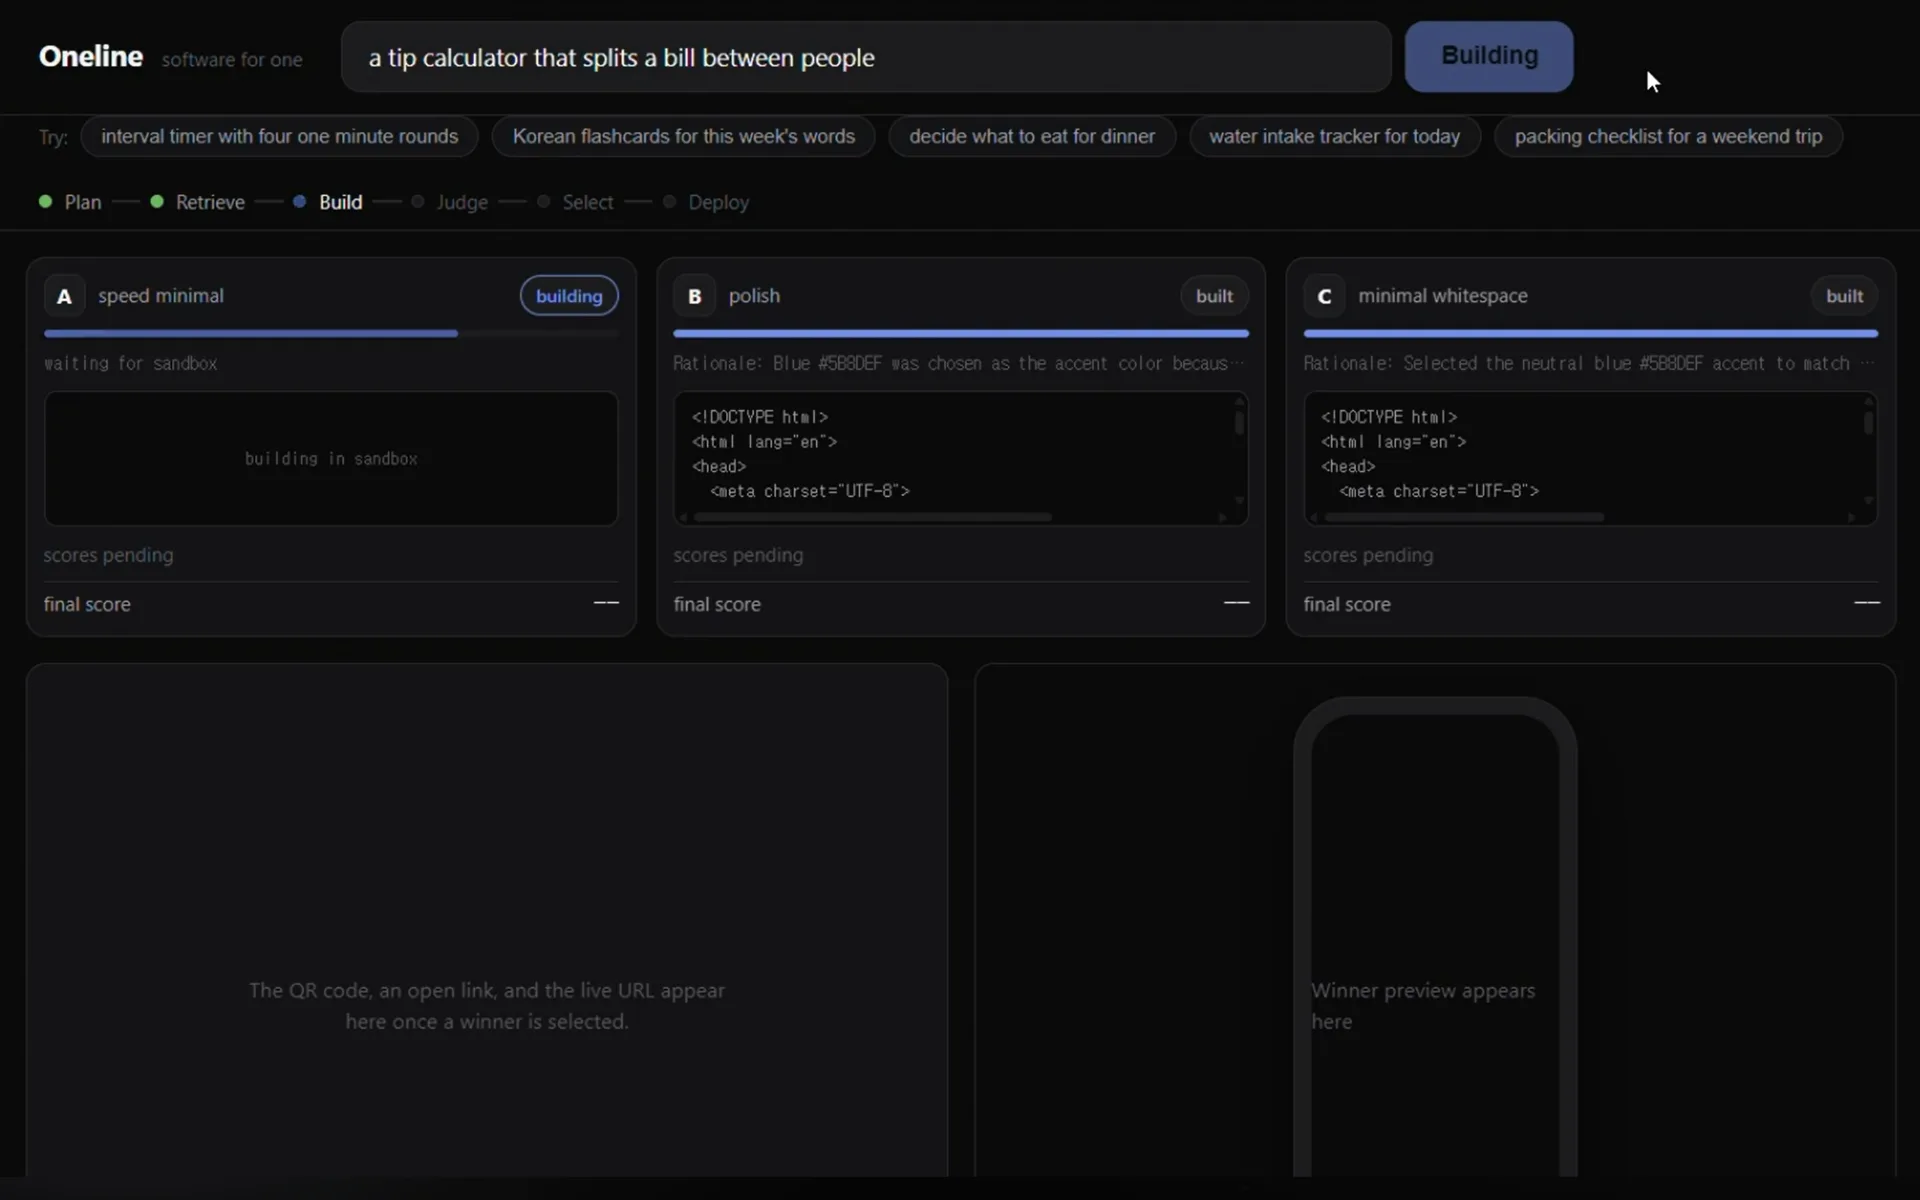Choose the Korean flashcards suggestion chip
This screenshot has height=1200, width=1920.
tap(683, 136)
